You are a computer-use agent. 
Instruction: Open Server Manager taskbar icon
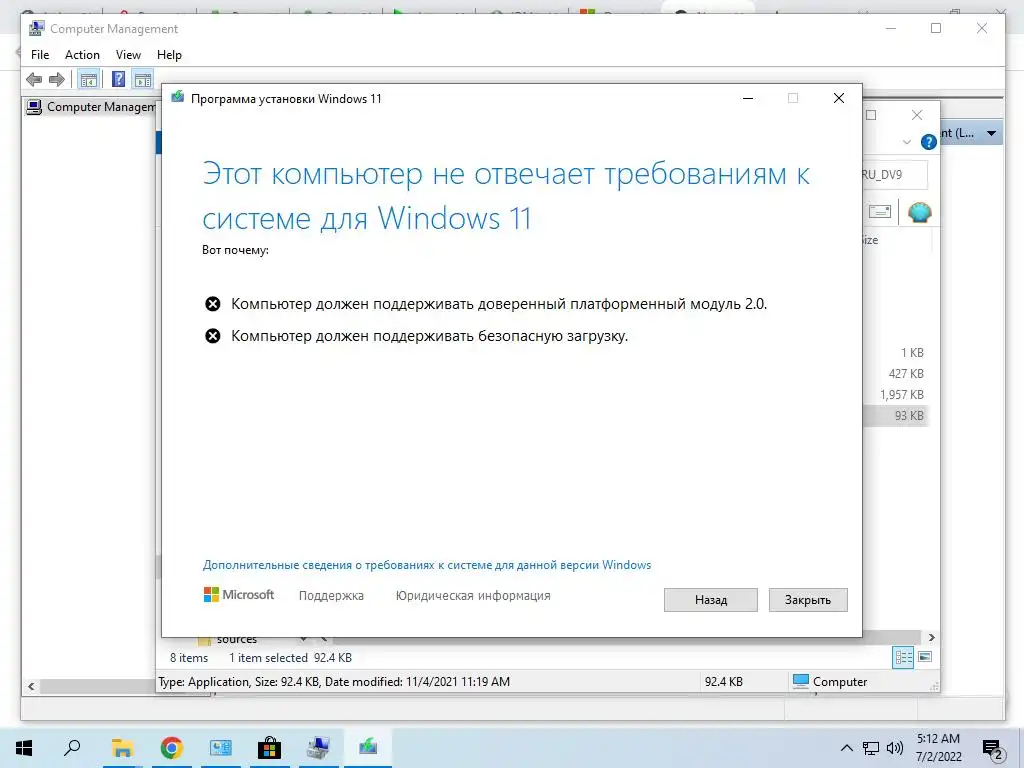click(x=220, y=748)
